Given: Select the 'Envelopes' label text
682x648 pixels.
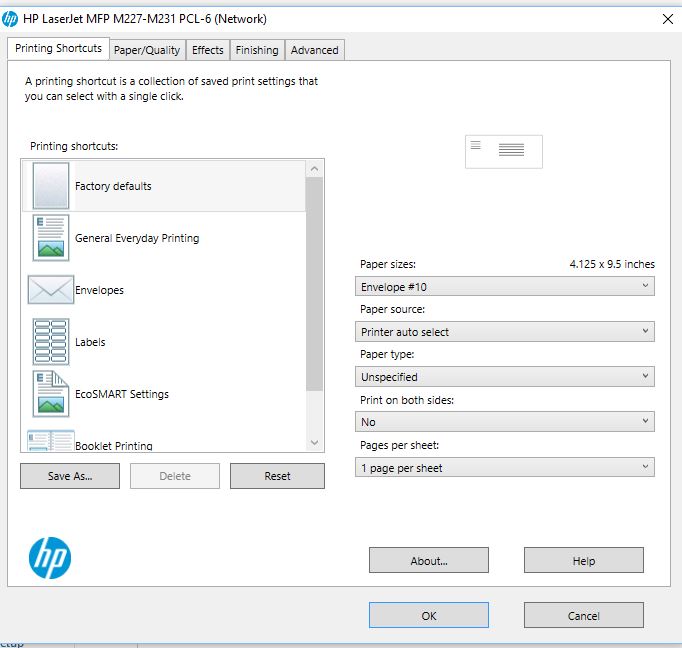Looking at the screenshot, I should point(99,290).
